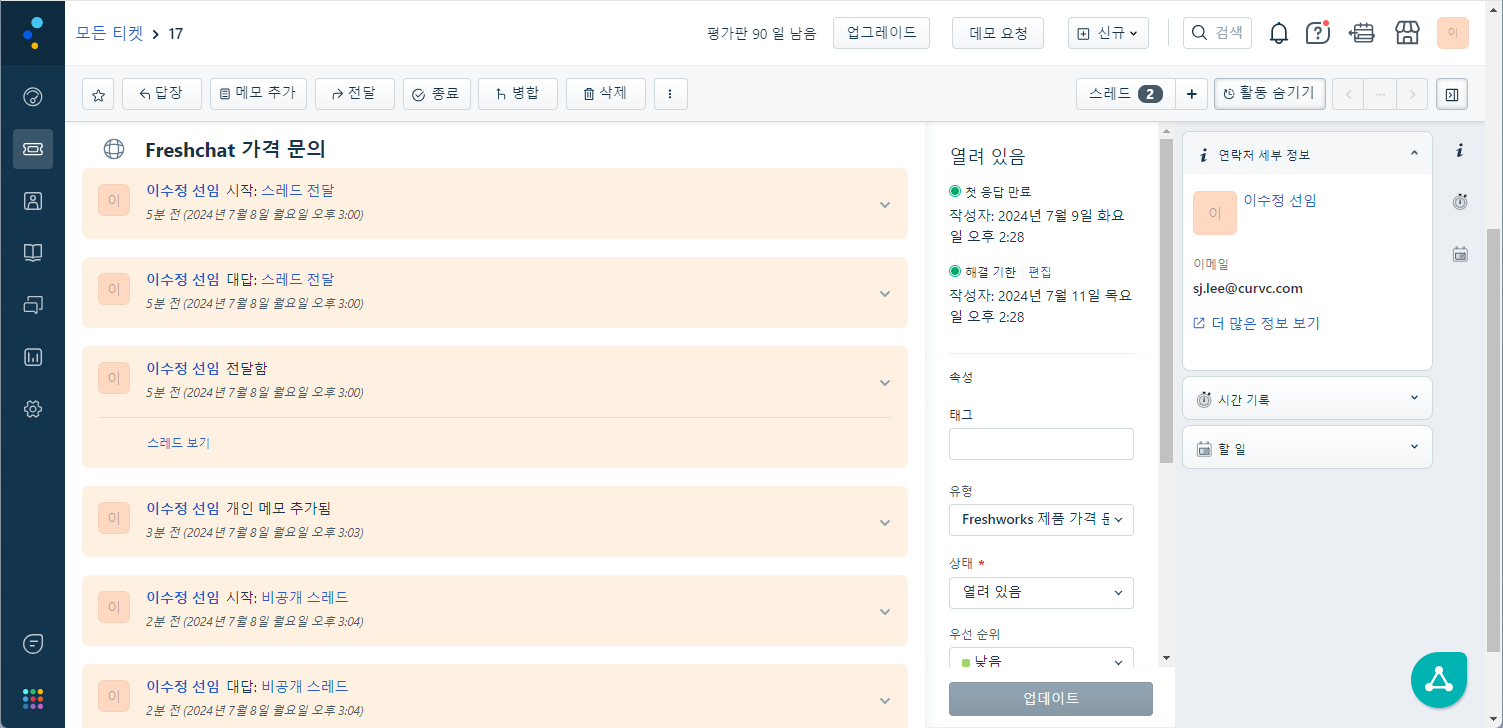
Task: Open the ticket shortcuts icon beside help
Action: [x=1362, y=33]
